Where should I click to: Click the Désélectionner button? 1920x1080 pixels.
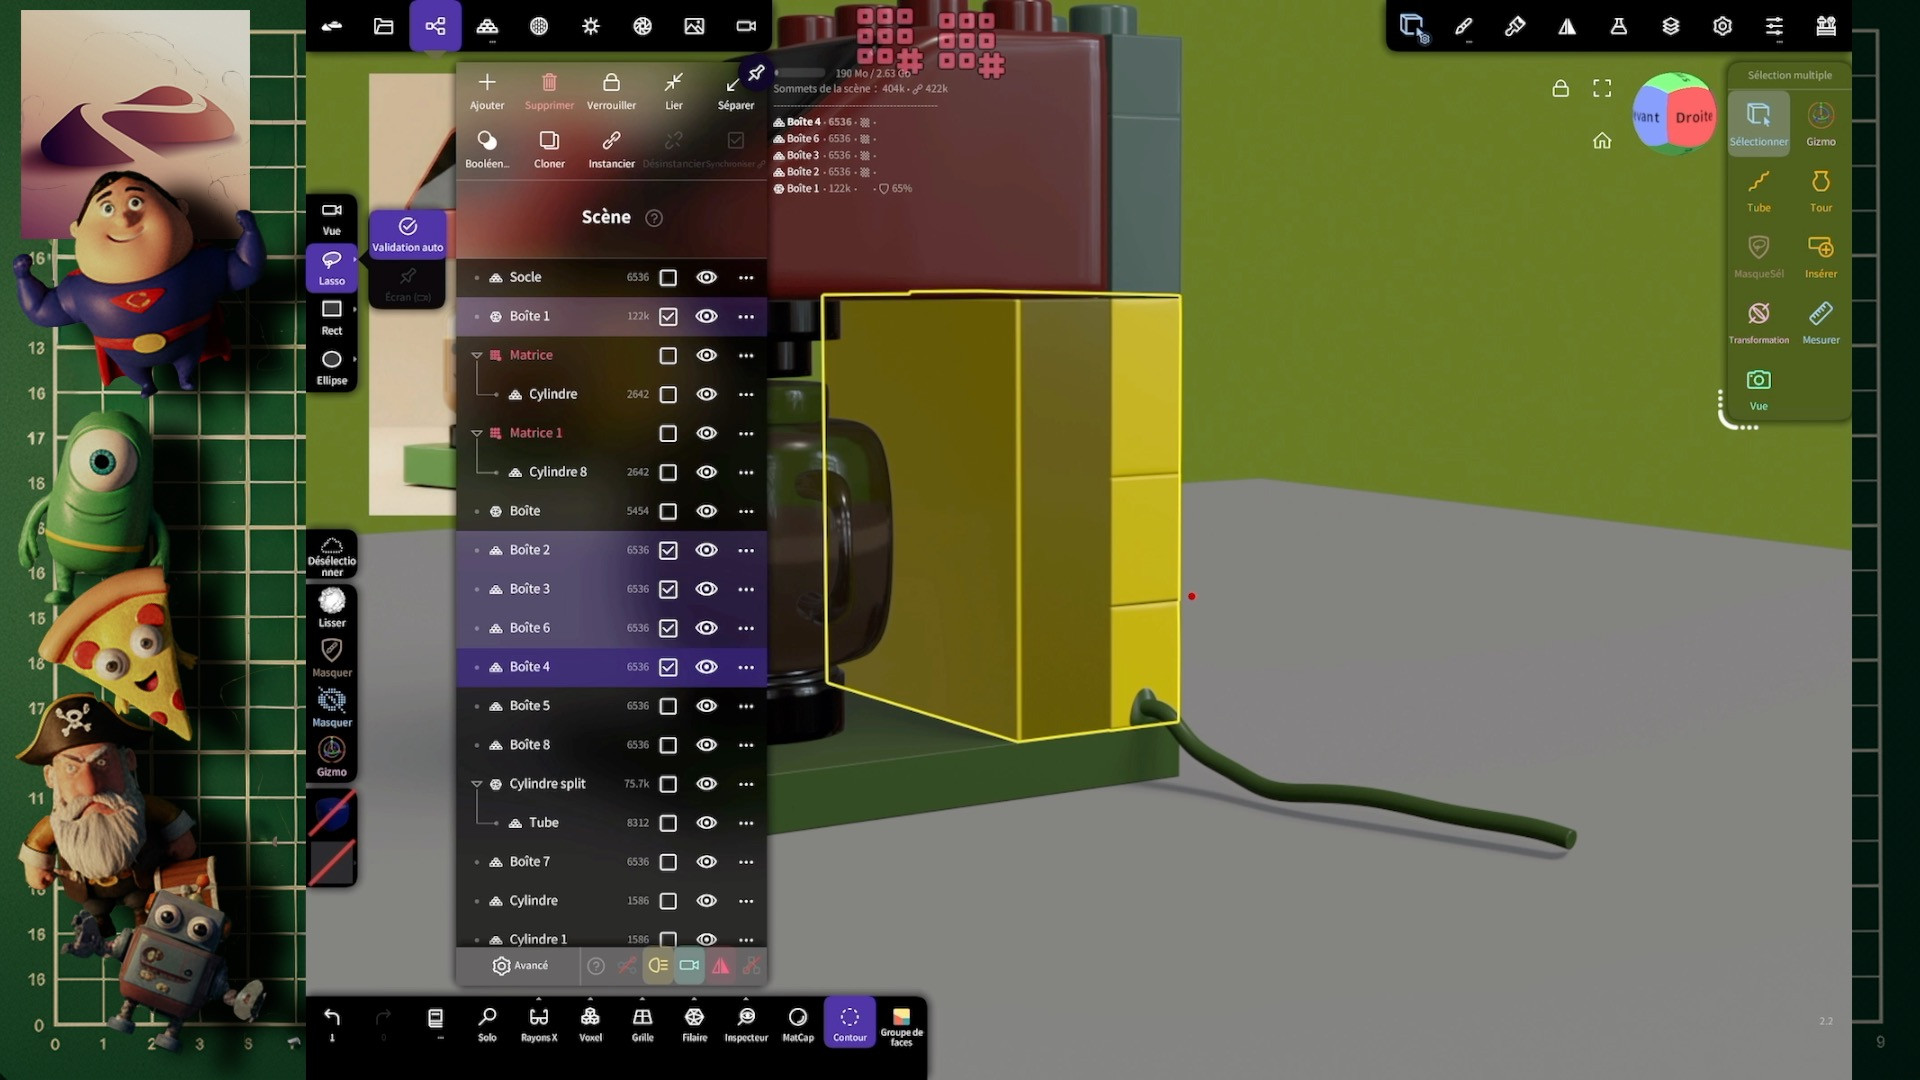(x=331, y=554)
